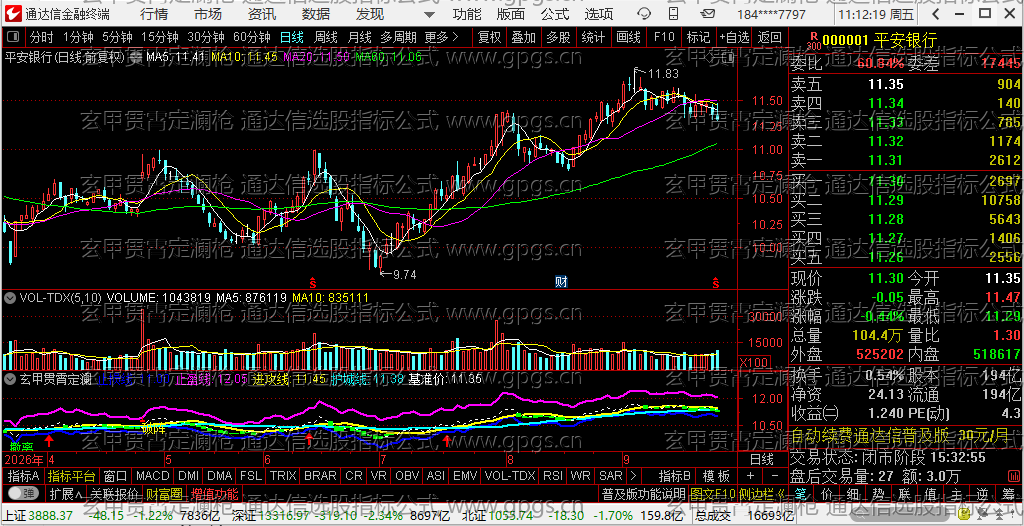Click the plus zoom button in indicator bar

tap(750, 475)
